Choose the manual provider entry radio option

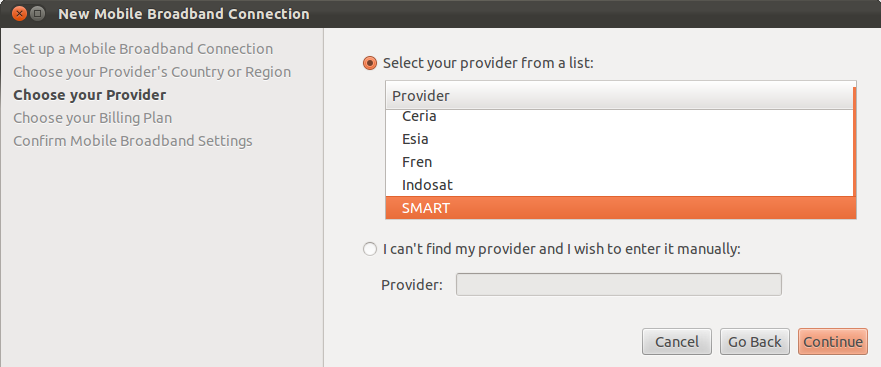click(x=370, y=249)
